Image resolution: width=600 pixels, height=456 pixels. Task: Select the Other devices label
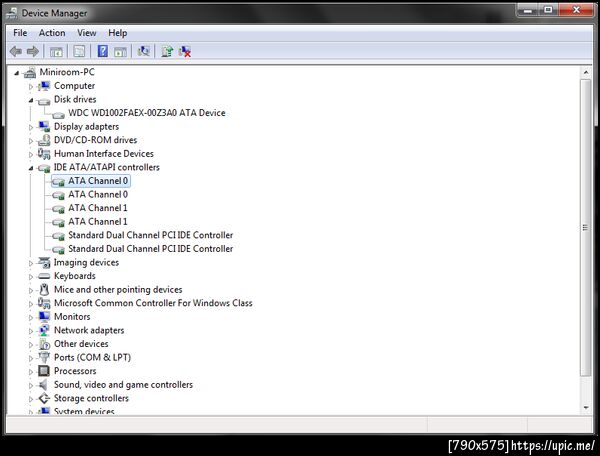[81, 344]
